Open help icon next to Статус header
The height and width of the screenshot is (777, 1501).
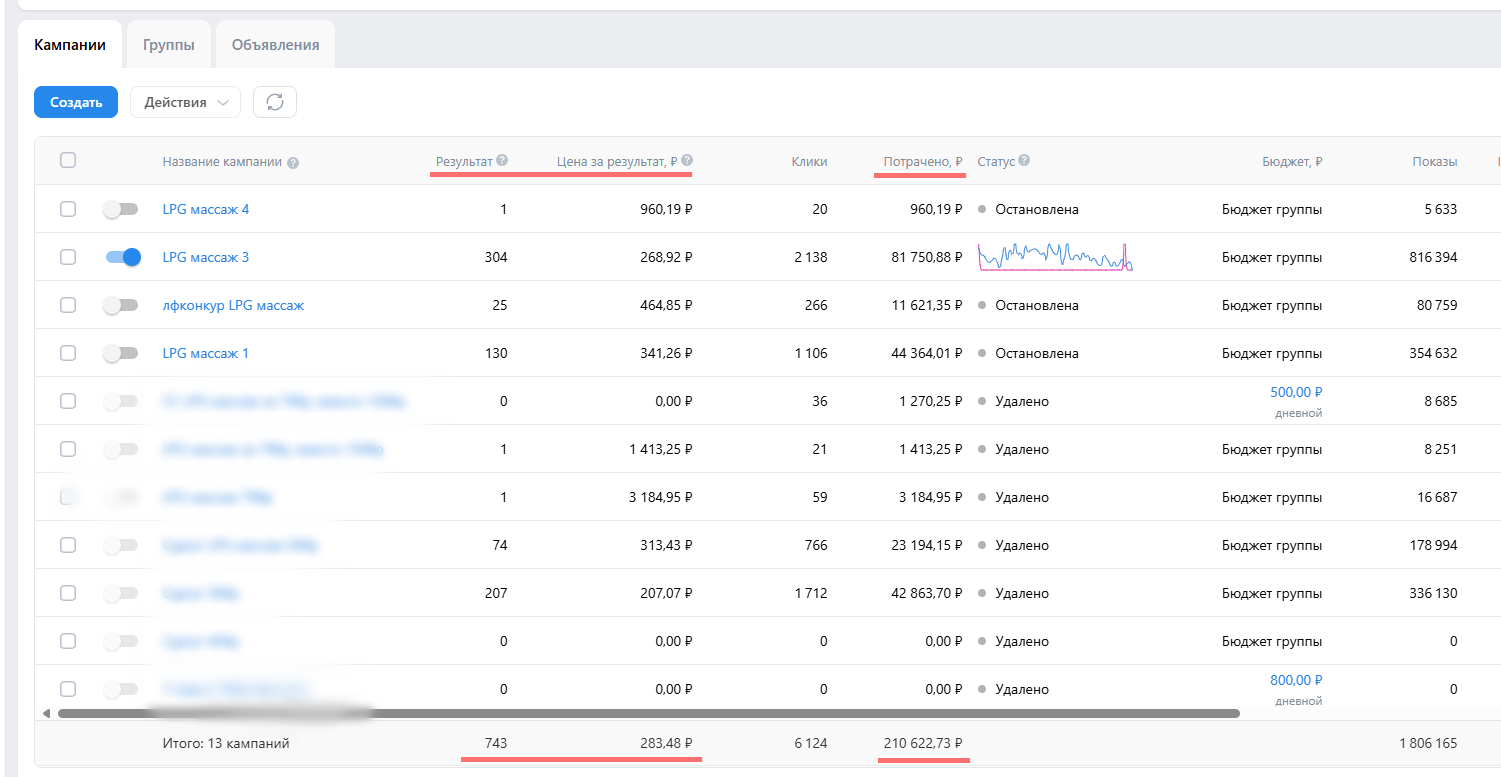1024,160
